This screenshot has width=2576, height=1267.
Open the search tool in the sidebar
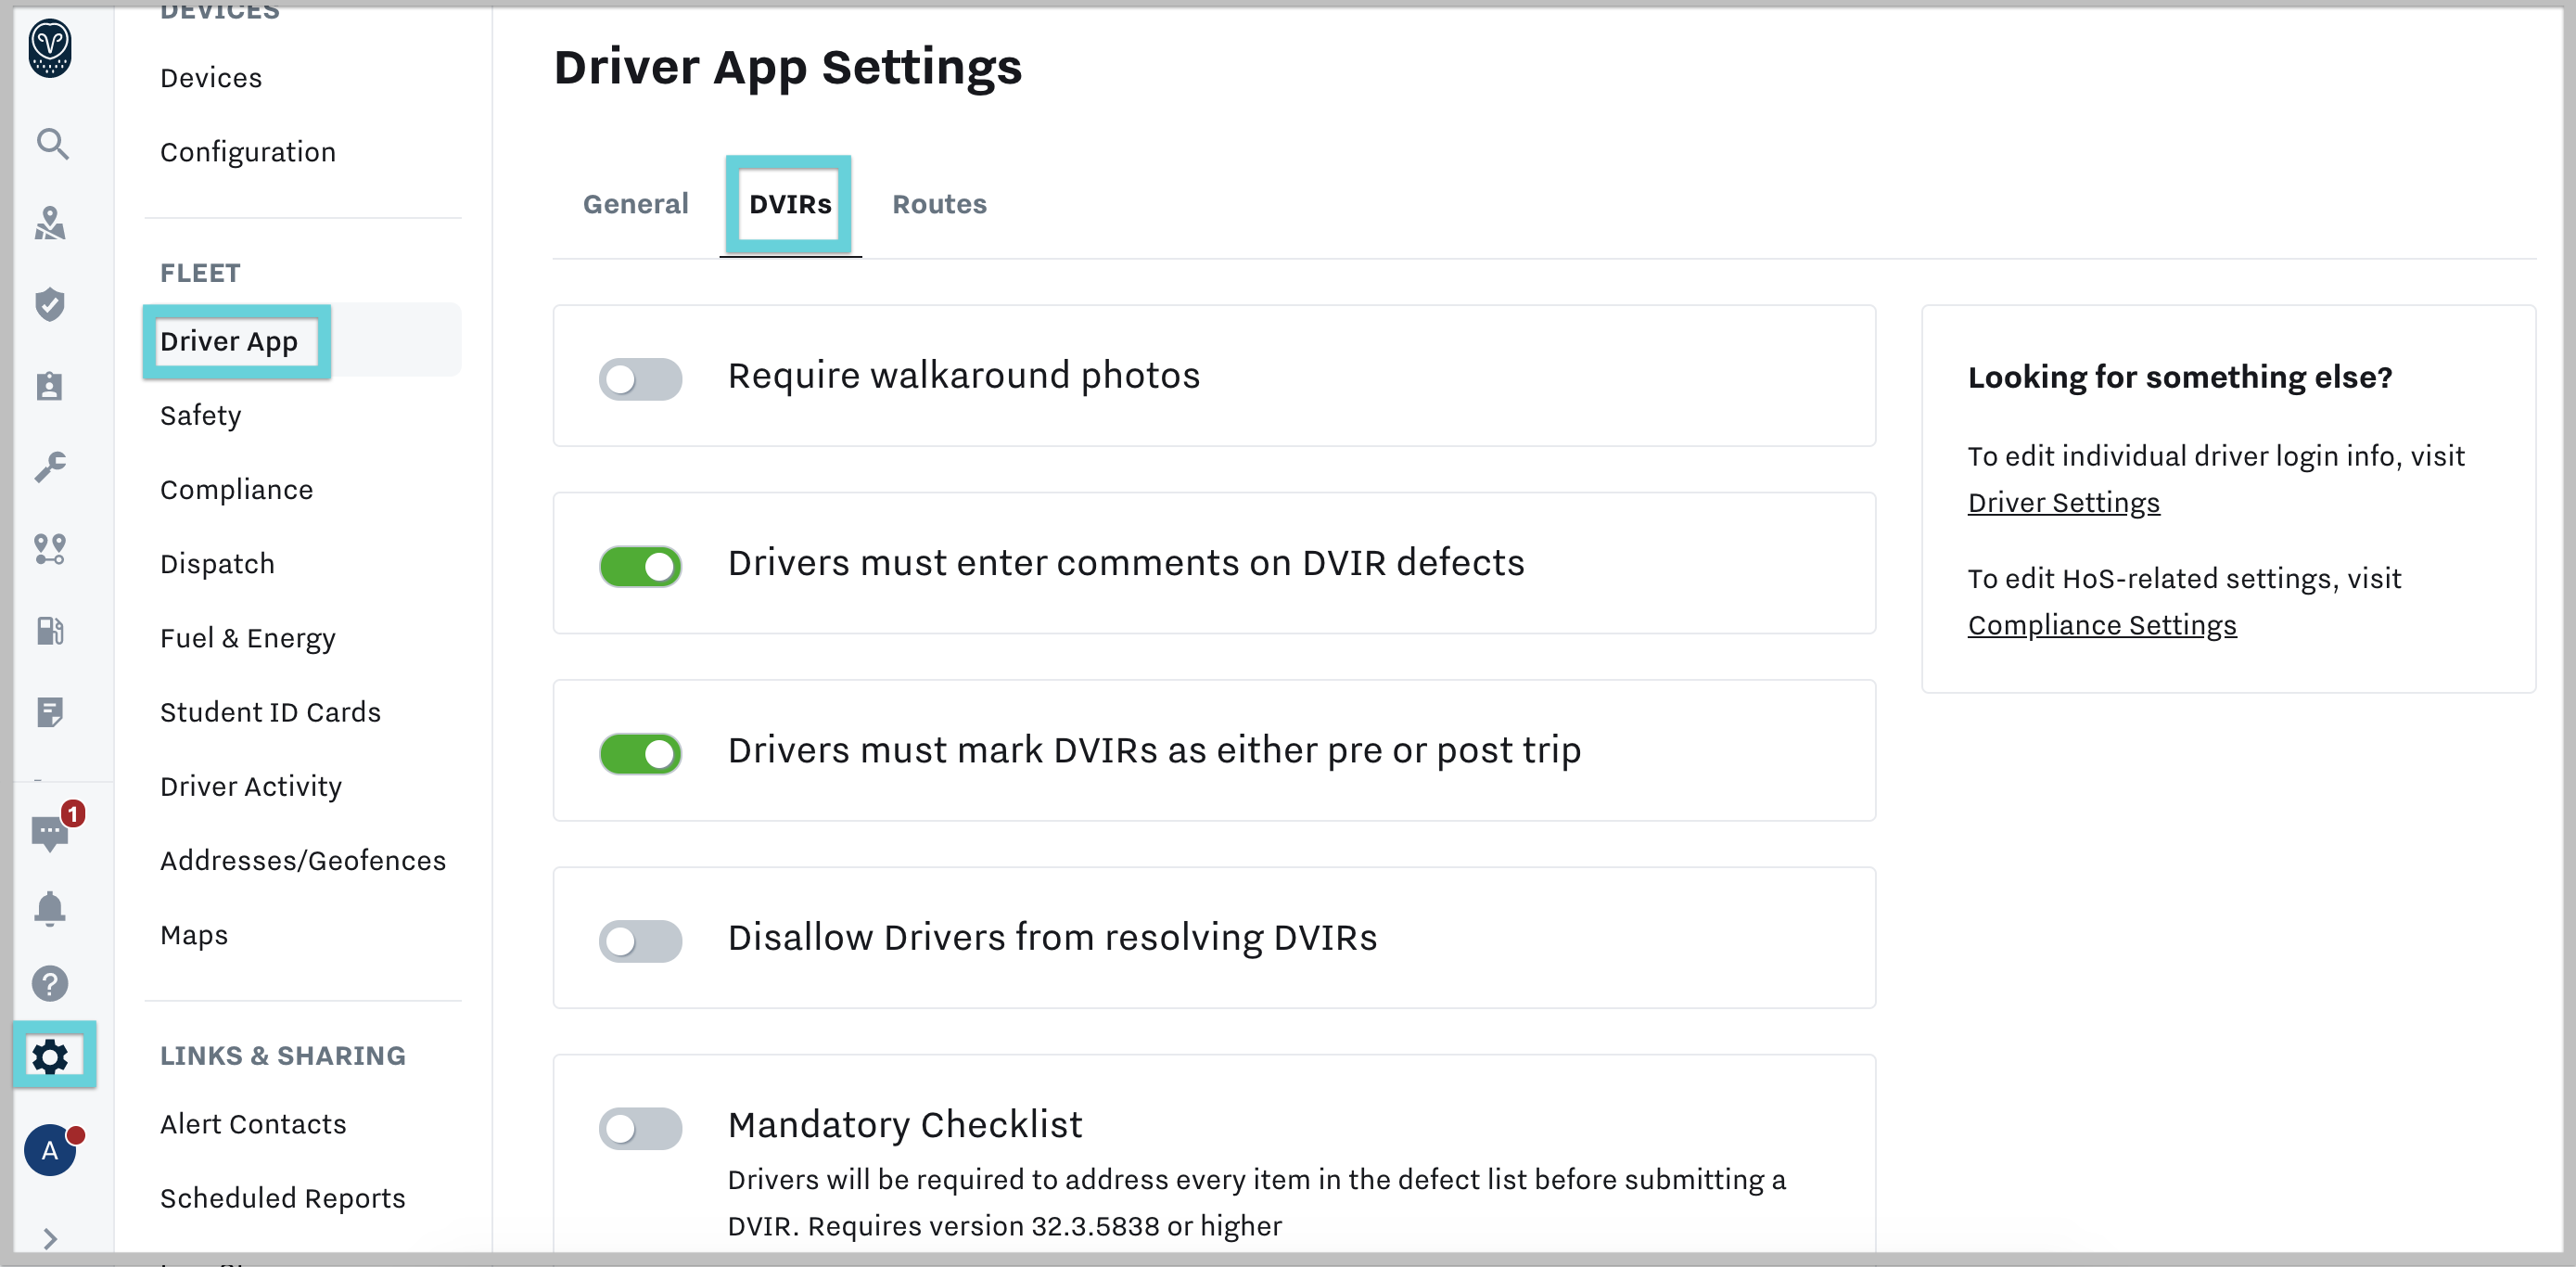coord(52,144)
